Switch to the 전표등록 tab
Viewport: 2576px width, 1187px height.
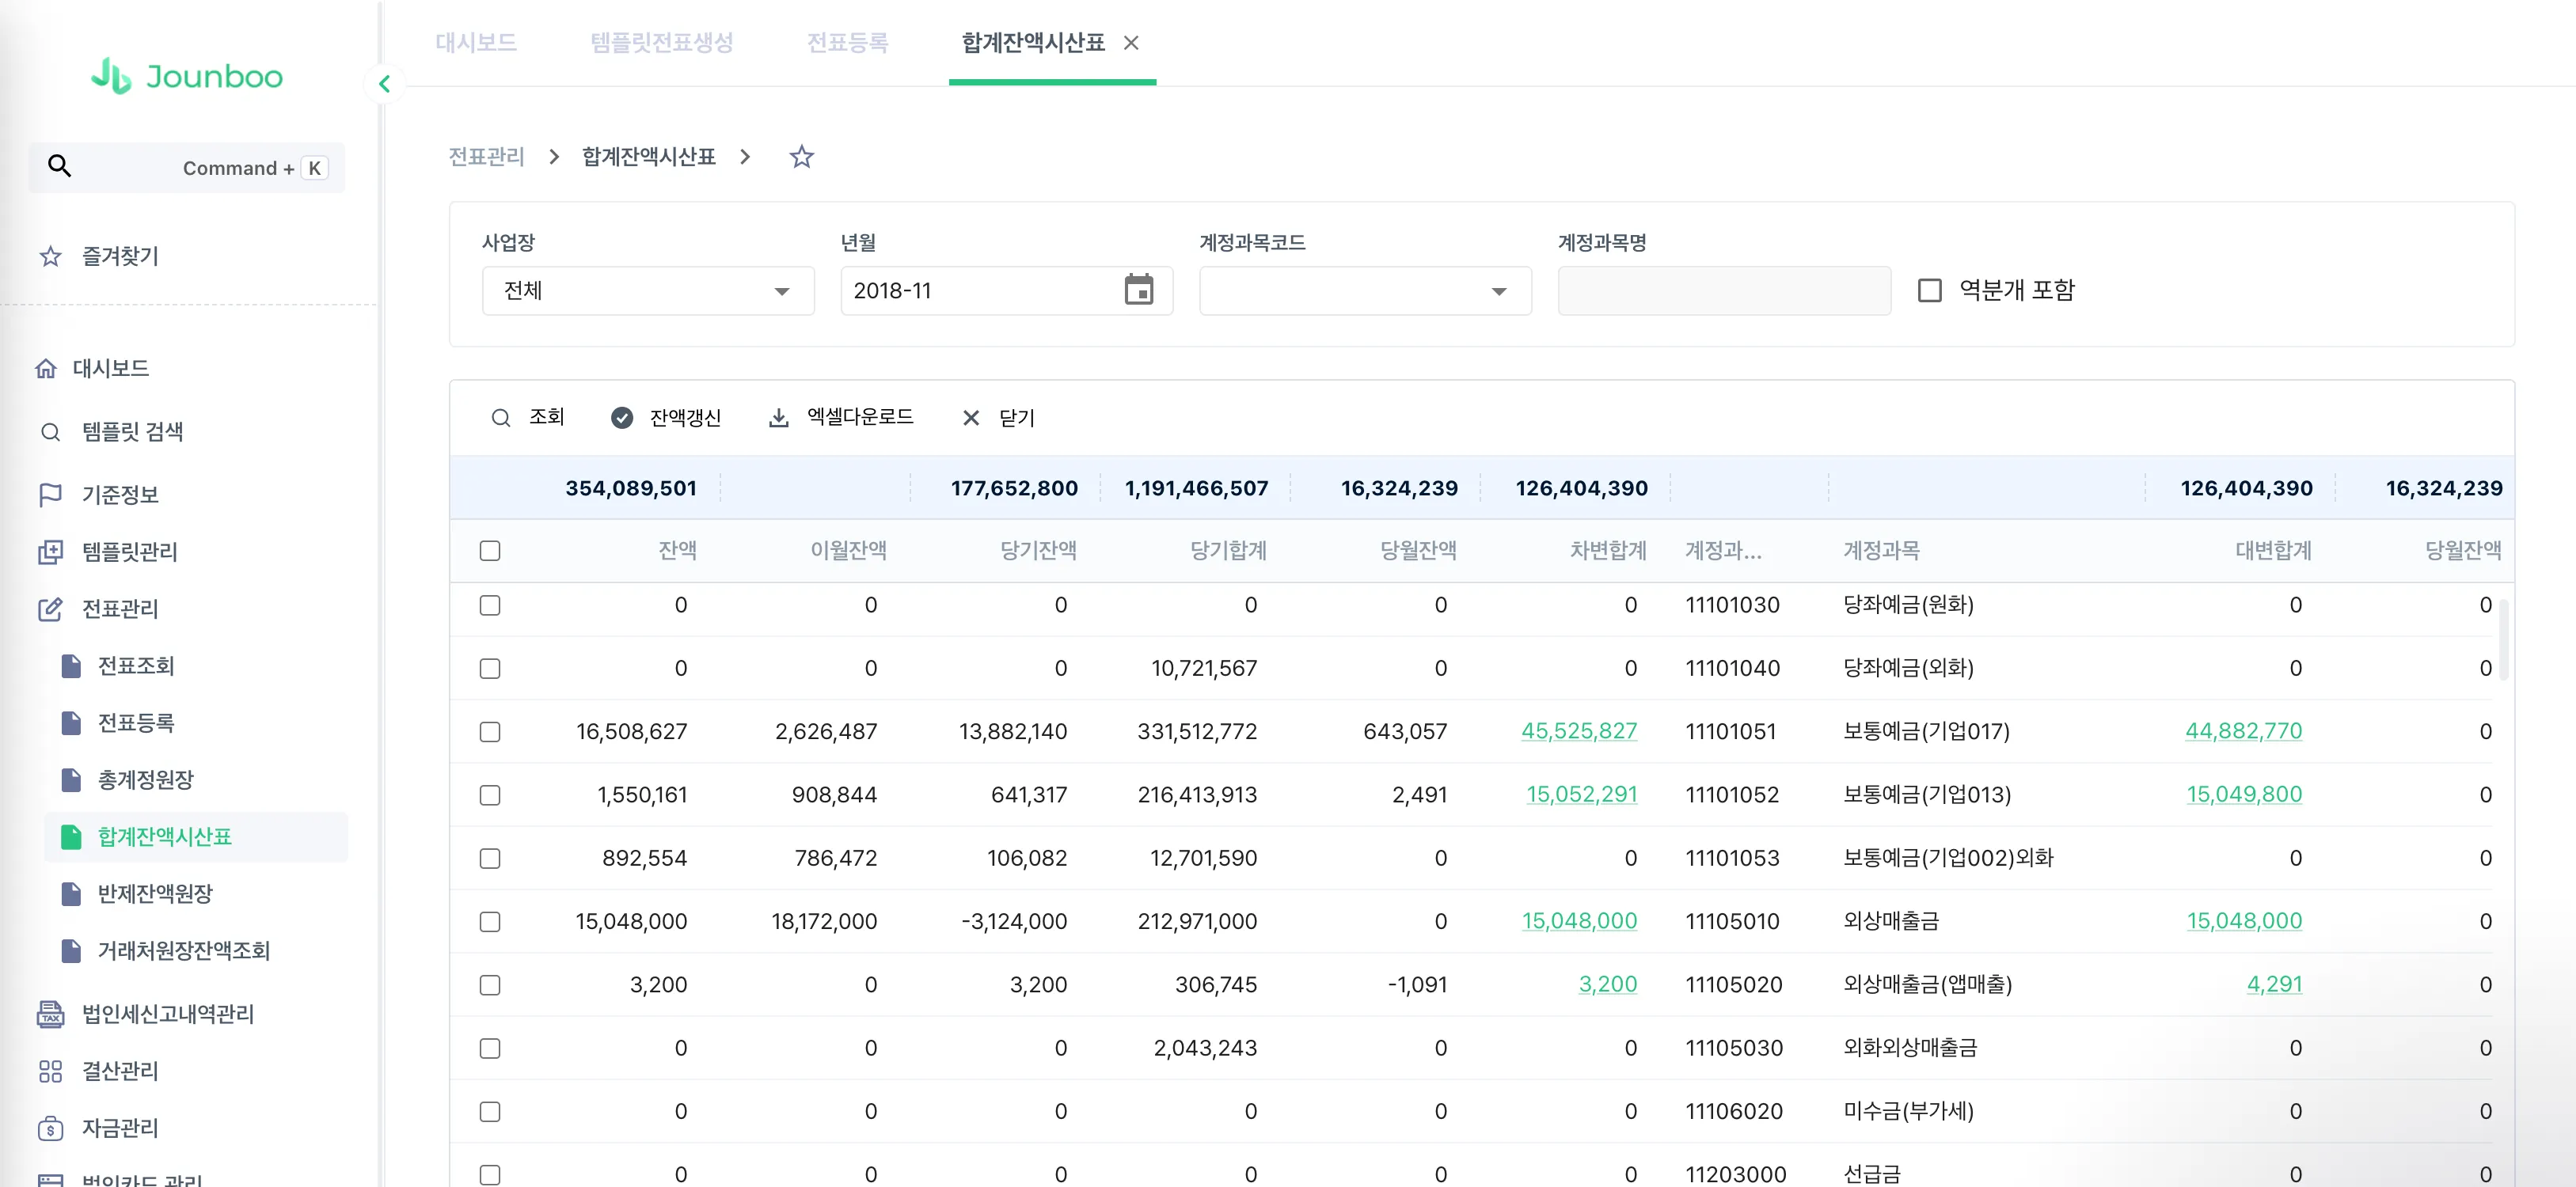tap(848, 43)
